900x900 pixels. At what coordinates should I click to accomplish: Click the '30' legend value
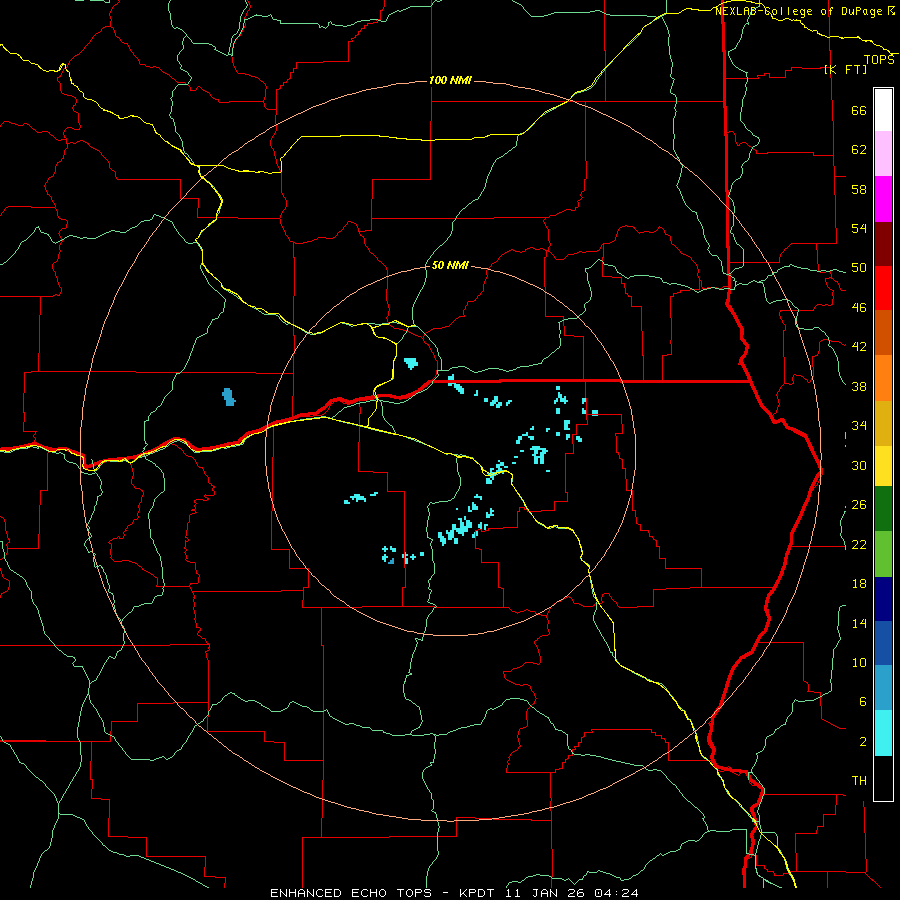859,465
